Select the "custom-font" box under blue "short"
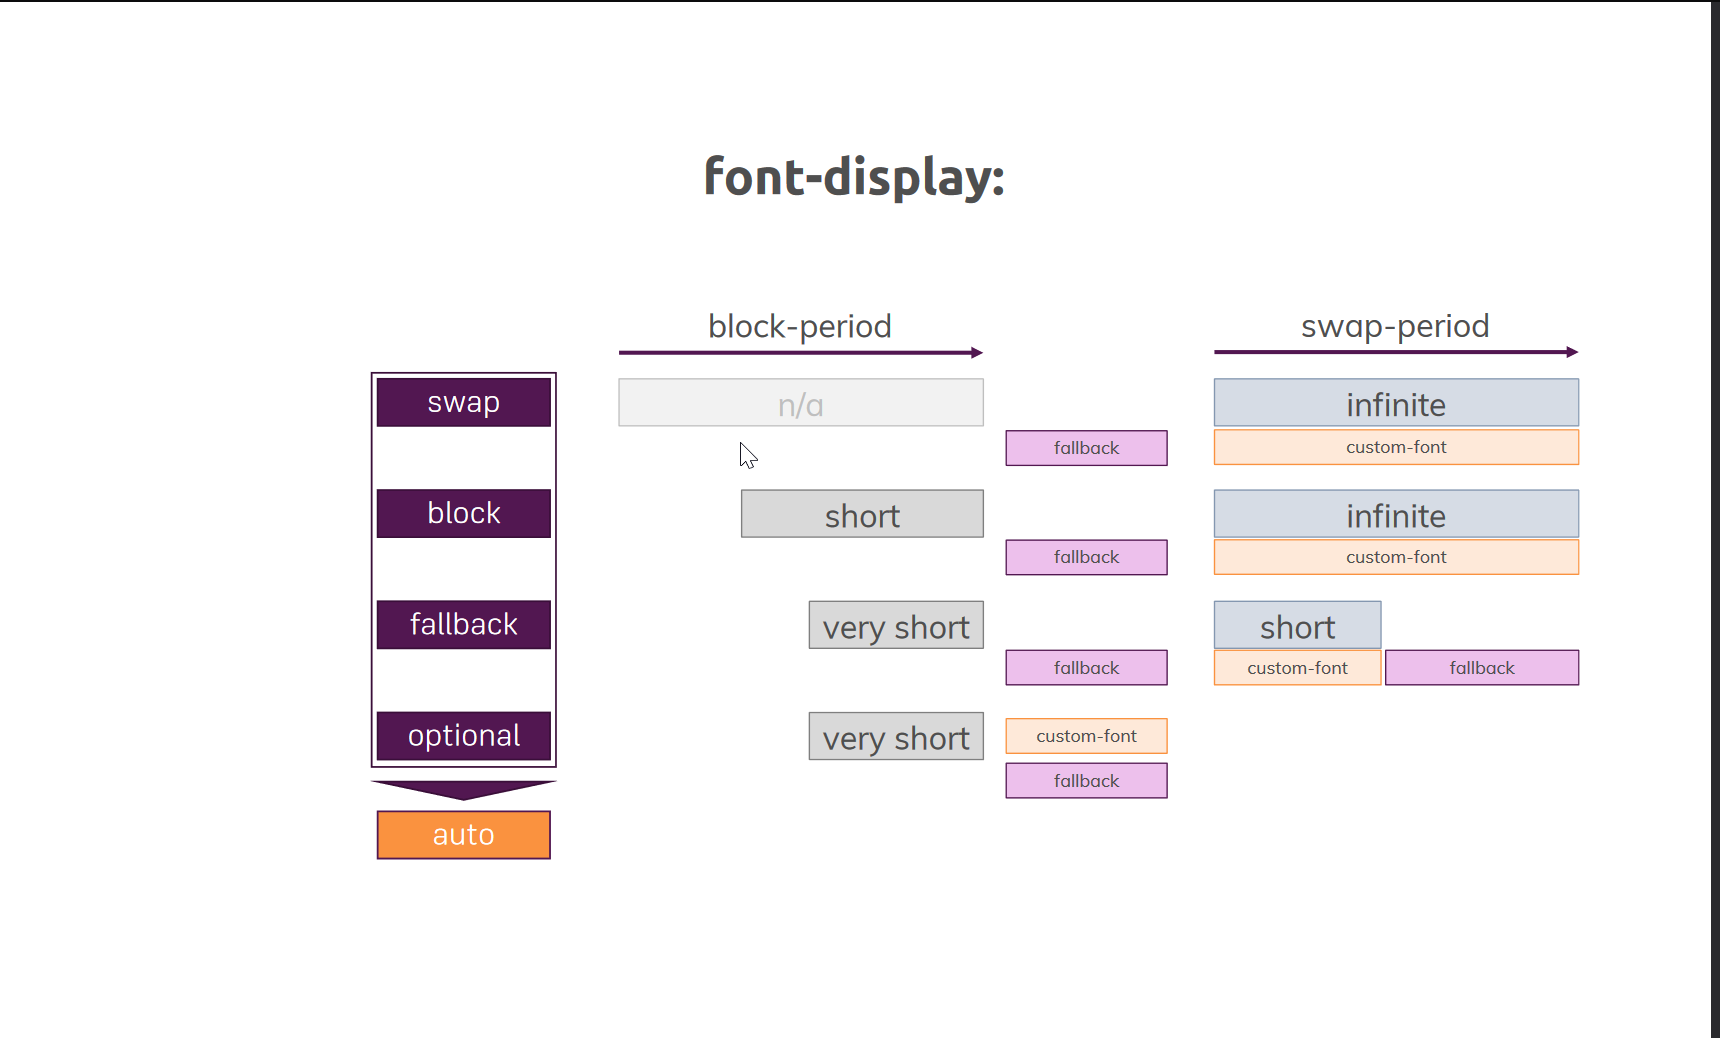Image resolution: width=1720 pixels, height=1038 pixels. [x=1298, y=668]
